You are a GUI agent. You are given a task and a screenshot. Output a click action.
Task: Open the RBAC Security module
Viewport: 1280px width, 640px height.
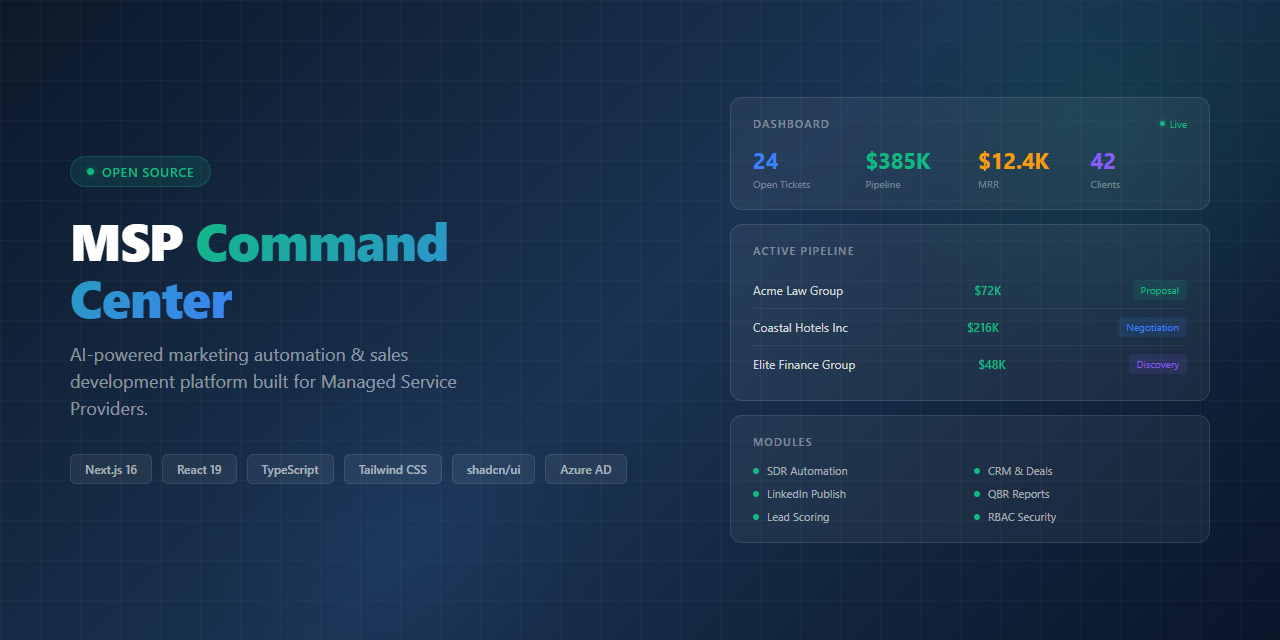(1015, 517)
